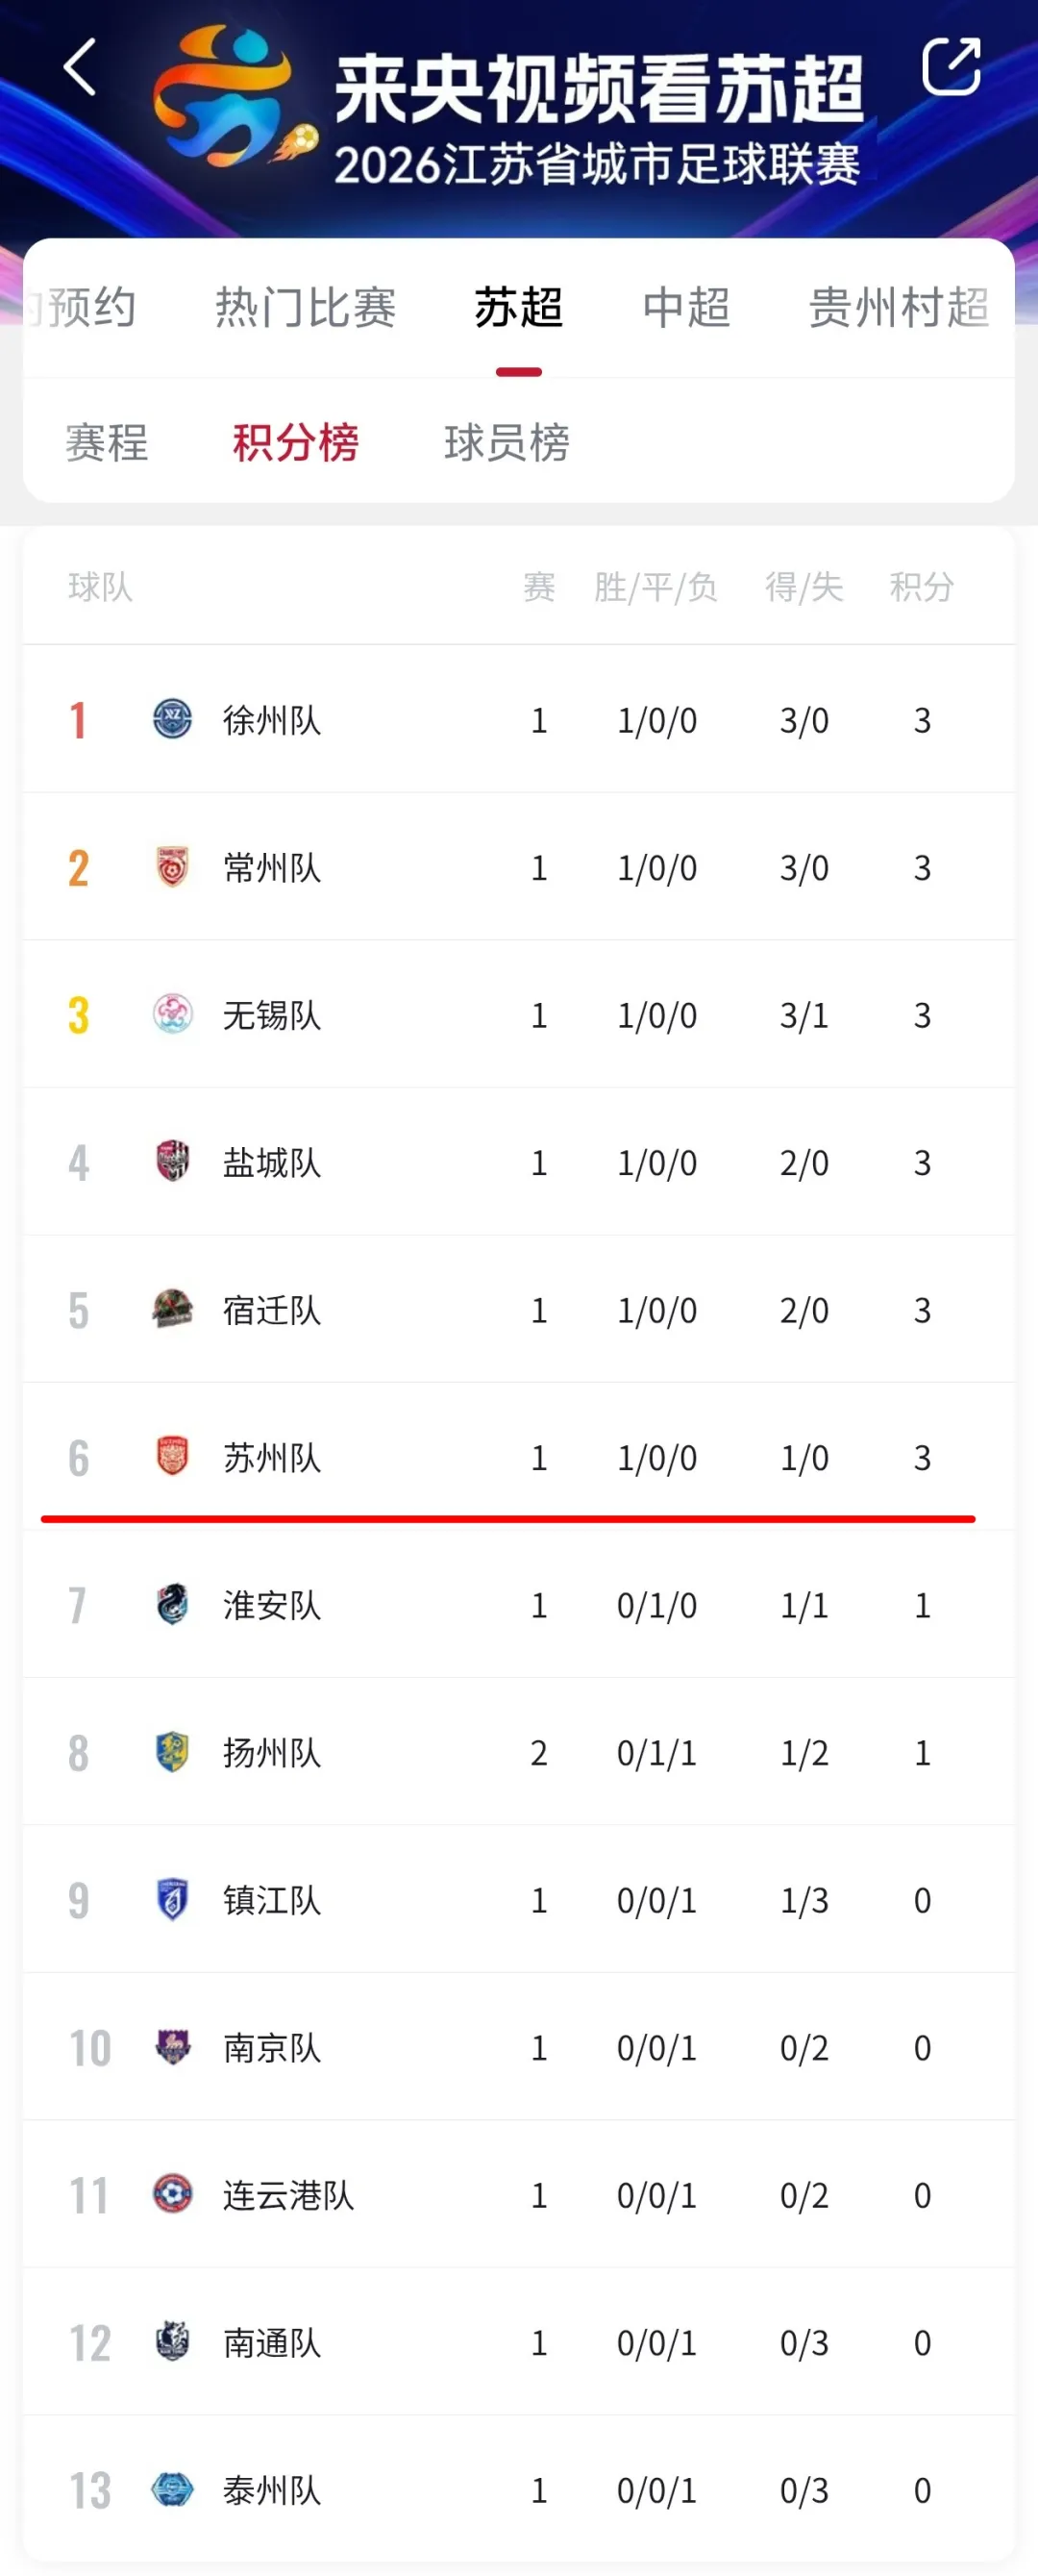Tap the Xuzhou team (徐州队) logo
This screenshot has width=1038, height=2576.
click(172, 719)
